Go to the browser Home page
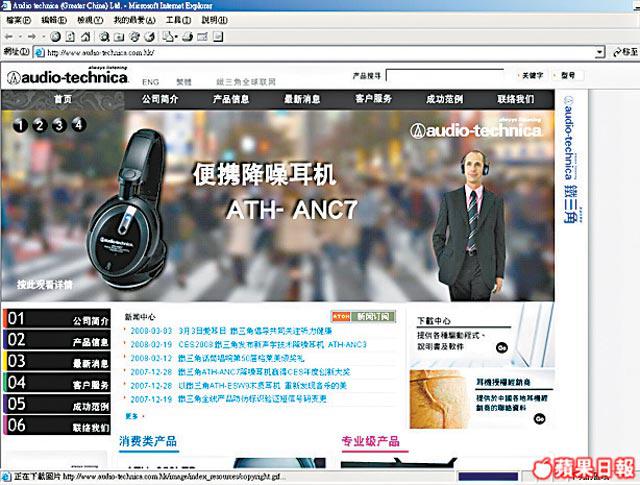640x485 pixels. click(x=85, y=37)
